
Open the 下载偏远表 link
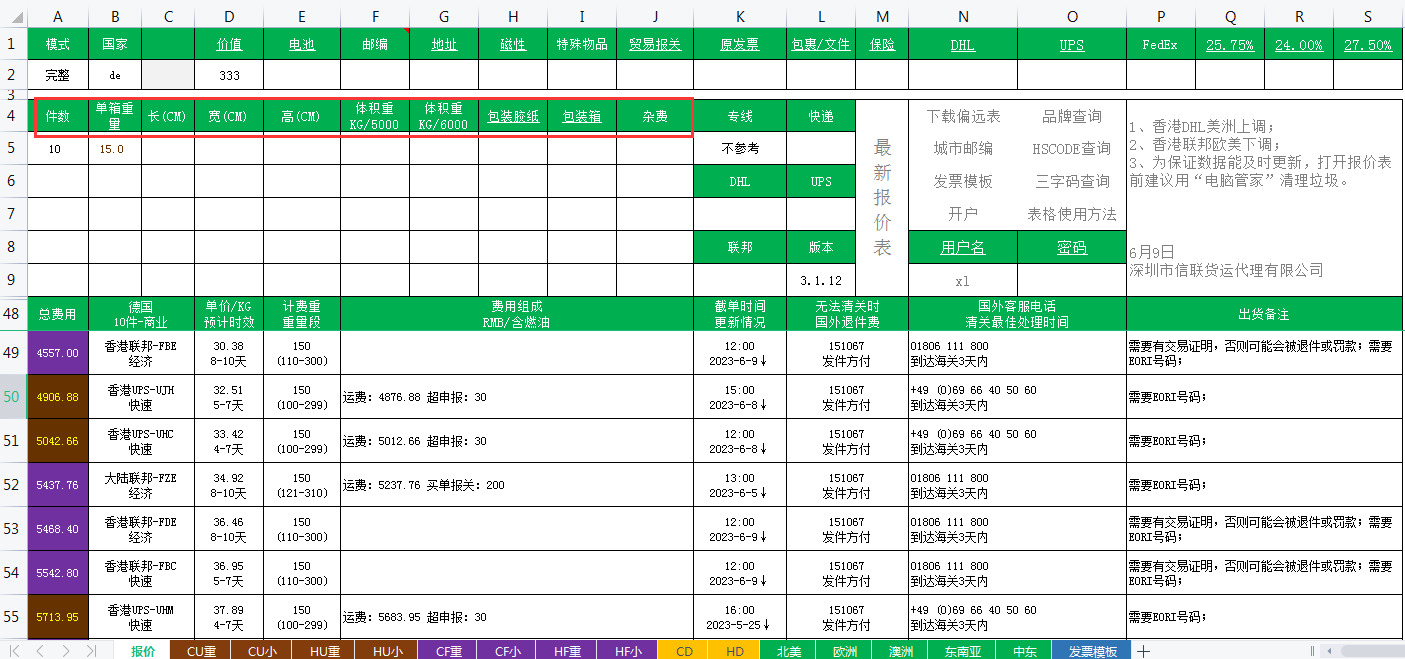pos(963,116)
